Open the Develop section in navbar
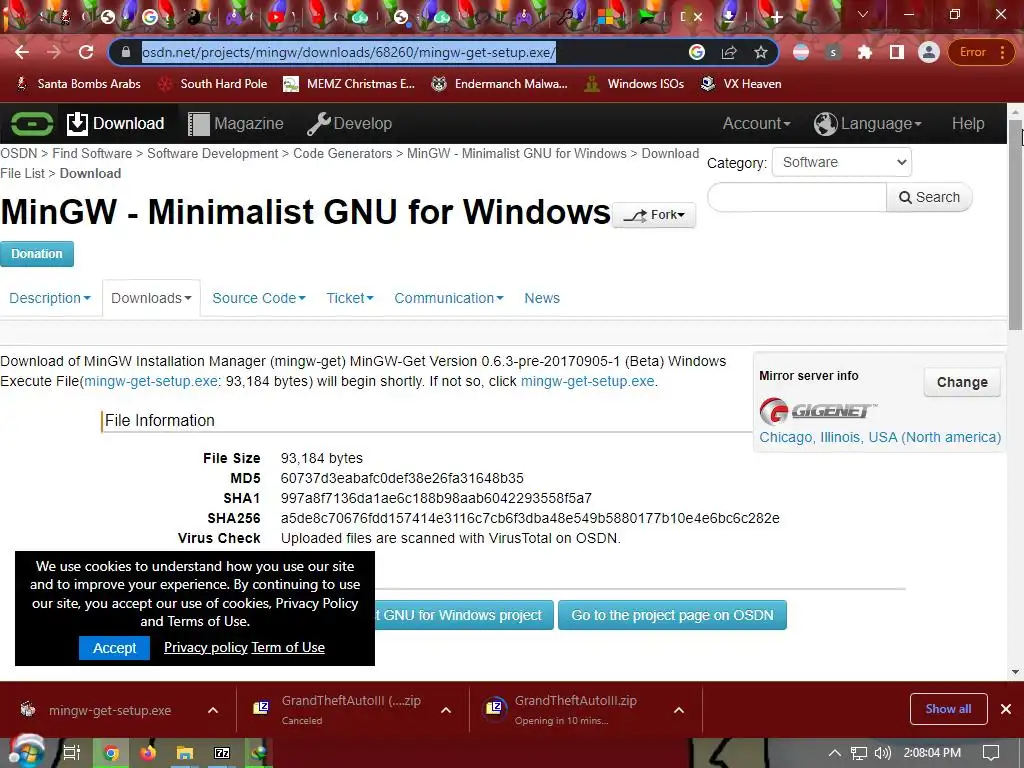Image resolution: width=1024 pixels, height=768 pixels. pos(349,123)
